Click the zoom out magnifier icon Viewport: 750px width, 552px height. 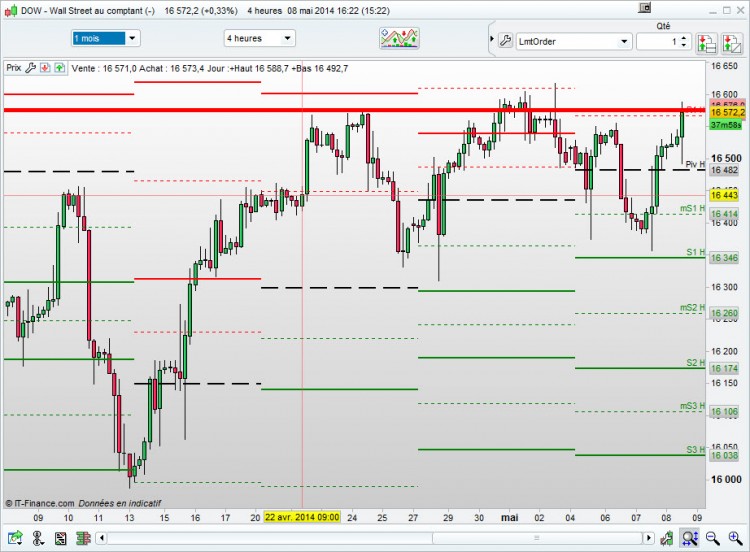(713, 538)
